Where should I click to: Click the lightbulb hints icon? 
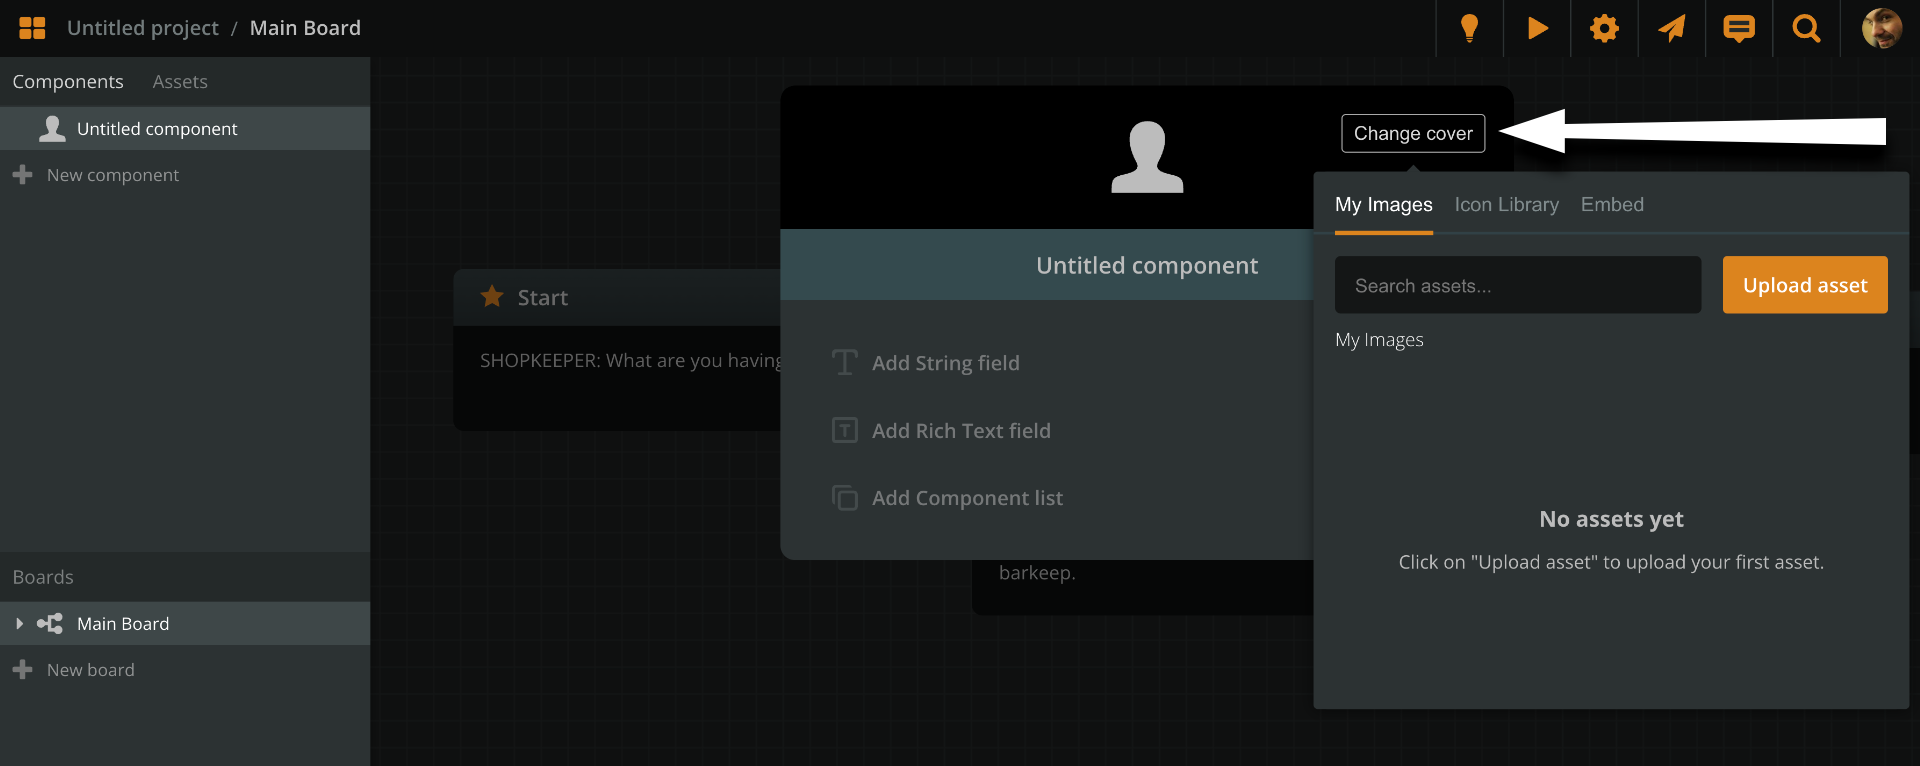click(x=1469, y=28)
